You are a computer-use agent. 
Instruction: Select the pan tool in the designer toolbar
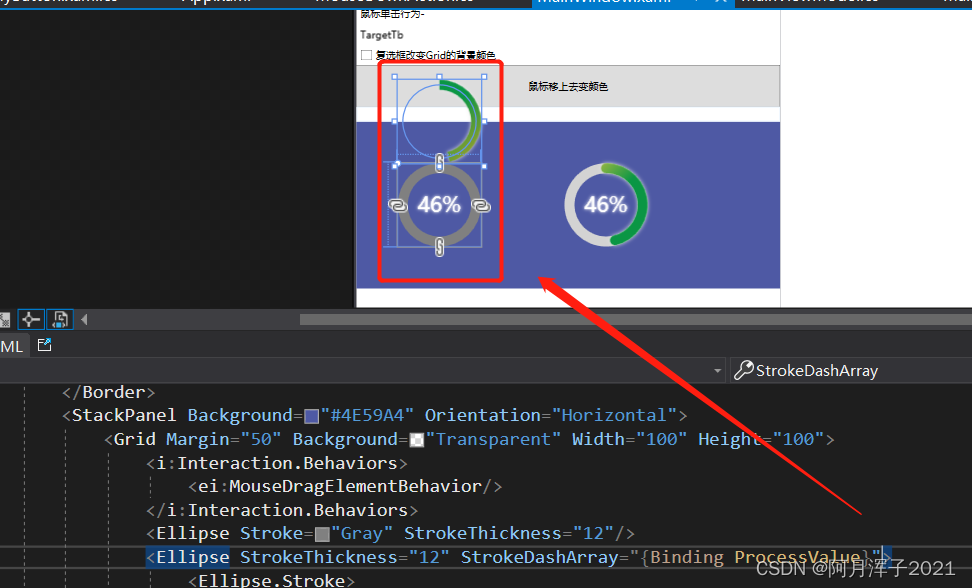pos(31,319)
